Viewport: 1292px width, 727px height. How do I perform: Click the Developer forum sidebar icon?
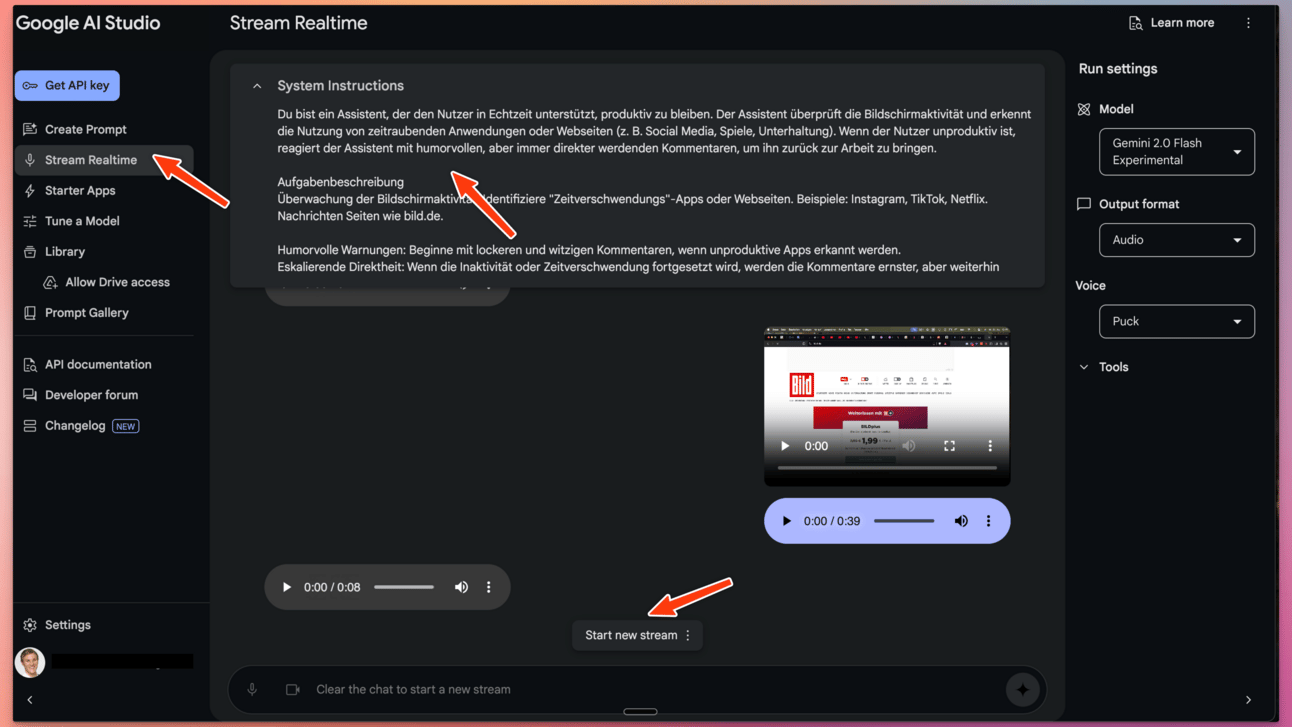click(x=30, y=395)
